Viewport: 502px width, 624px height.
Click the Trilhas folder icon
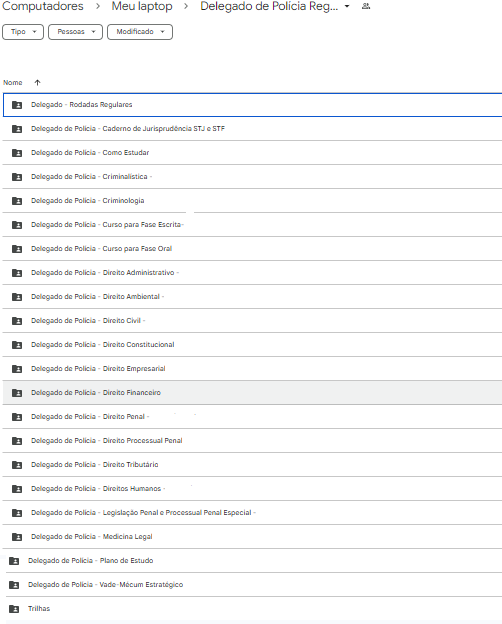point(14,609)
